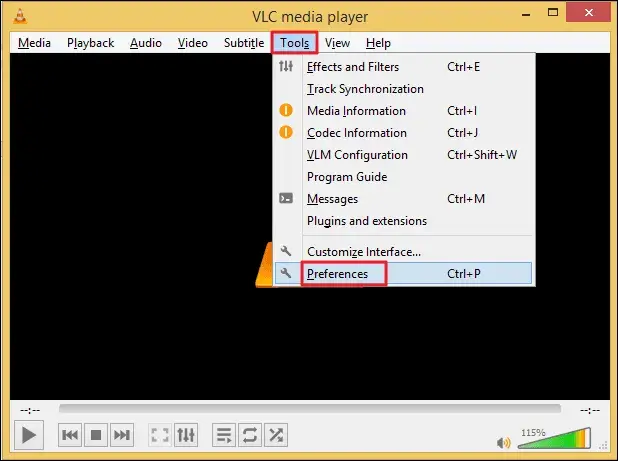Open the Audio menu
618x461 pixels.
[x=146, y=43]
